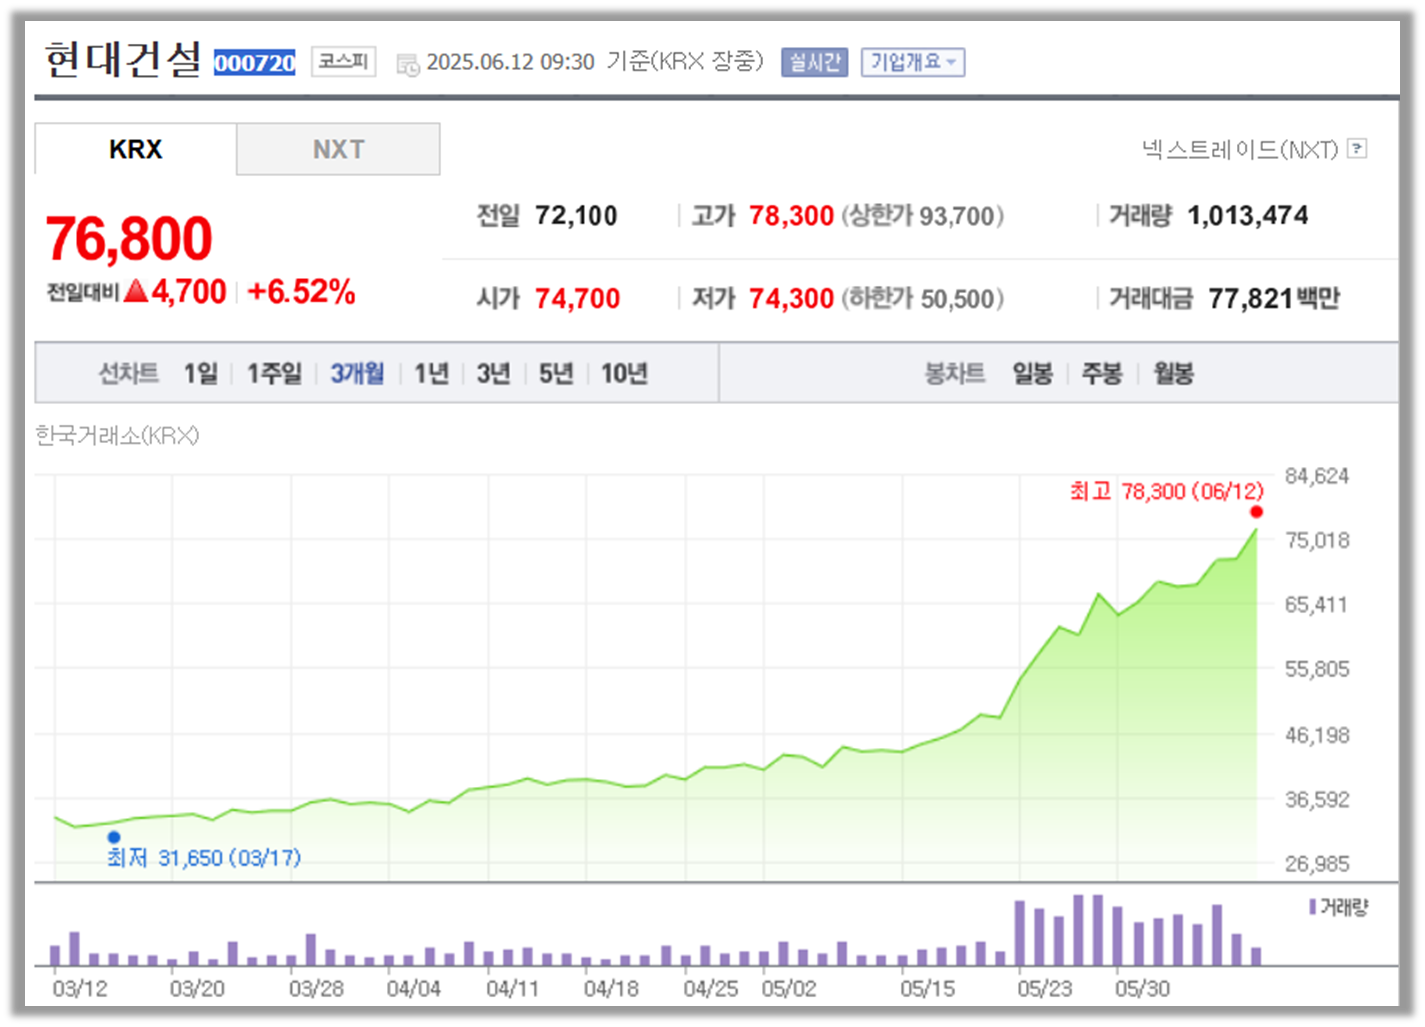1425x1027 pixels.
Task: Click the 84,624 price axis label
Action: tap(1317, 475)
